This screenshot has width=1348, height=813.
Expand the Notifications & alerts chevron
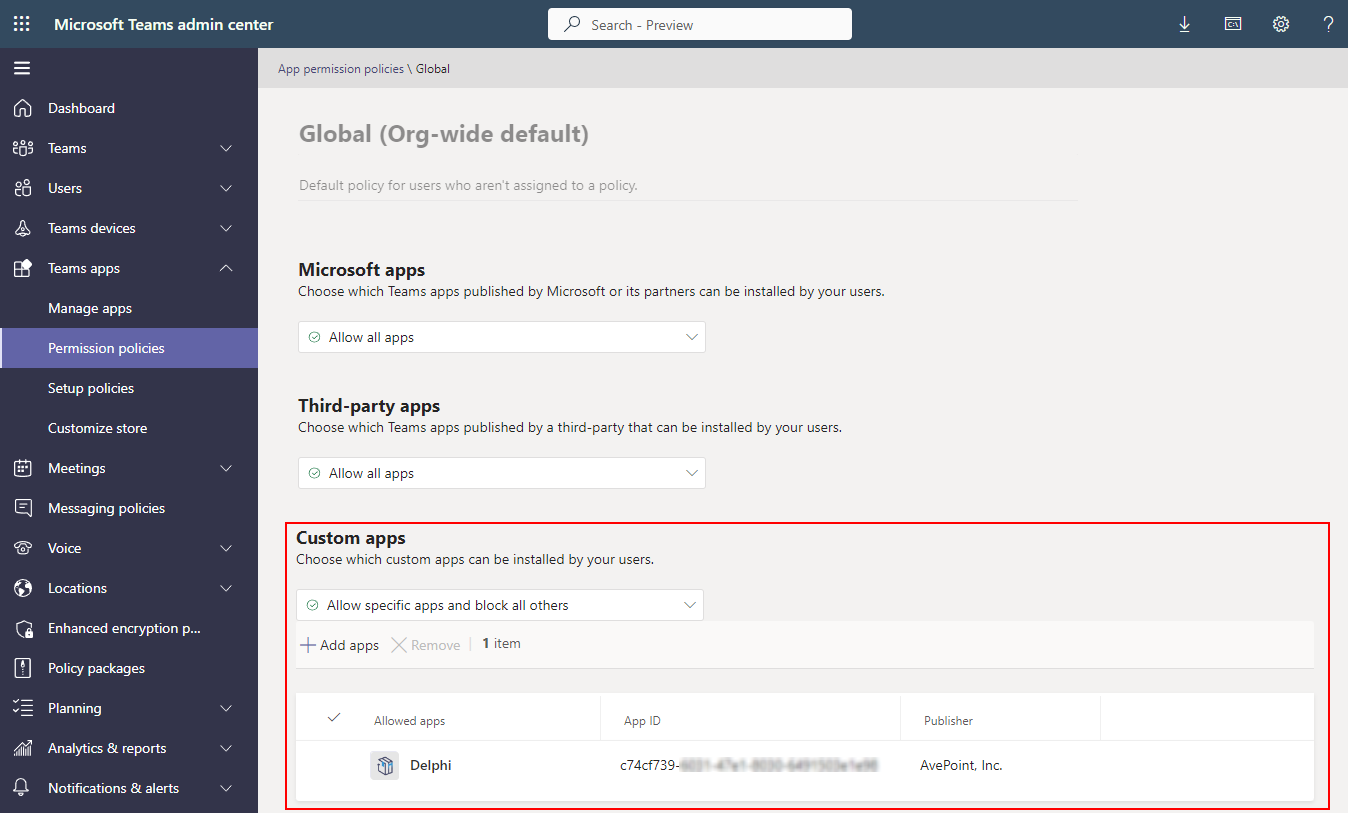[226, 788]
